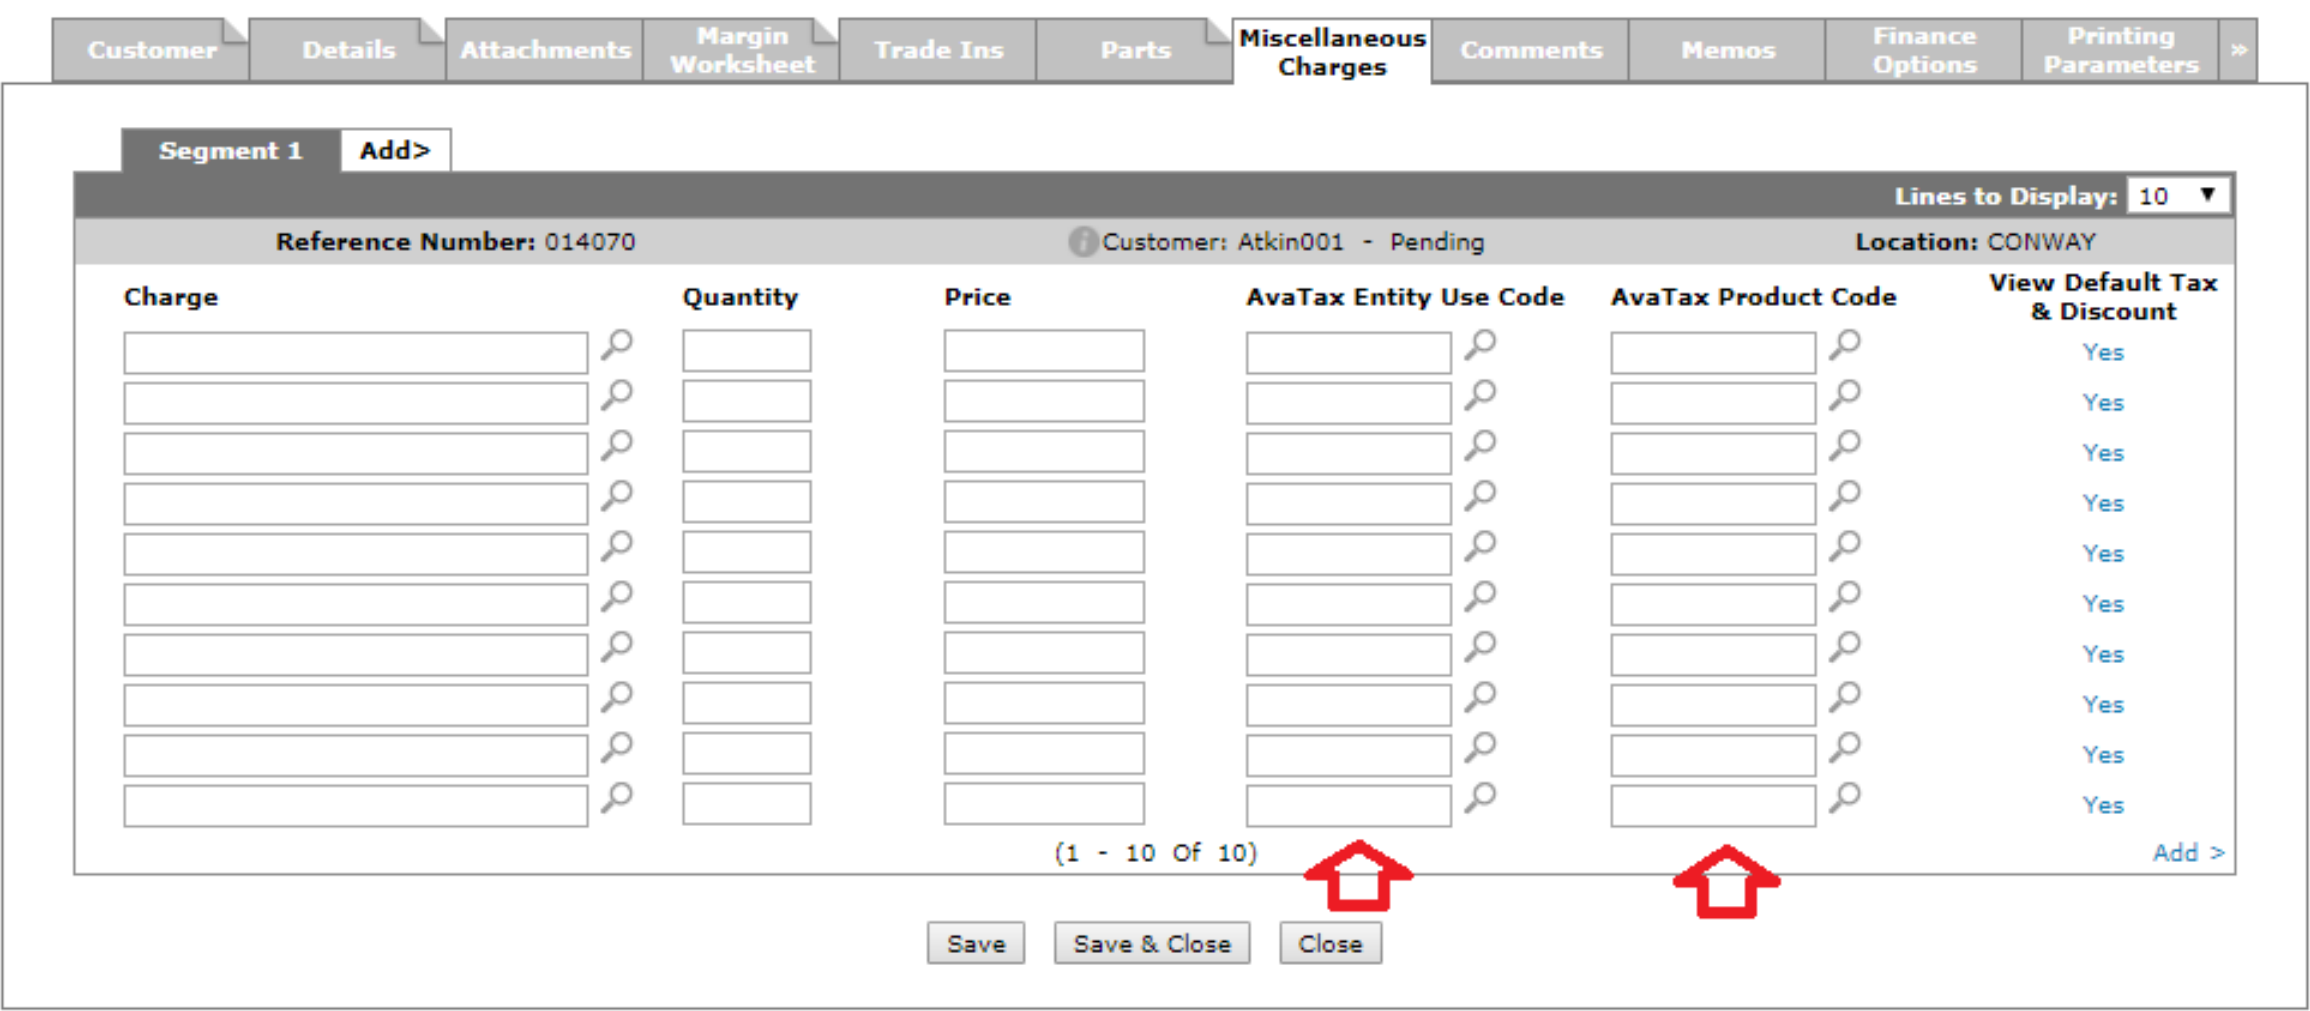The image size is (2310, 1011).
Task: Open charge lookup magnifier in seventh row
Action: (x=617, y=647)
